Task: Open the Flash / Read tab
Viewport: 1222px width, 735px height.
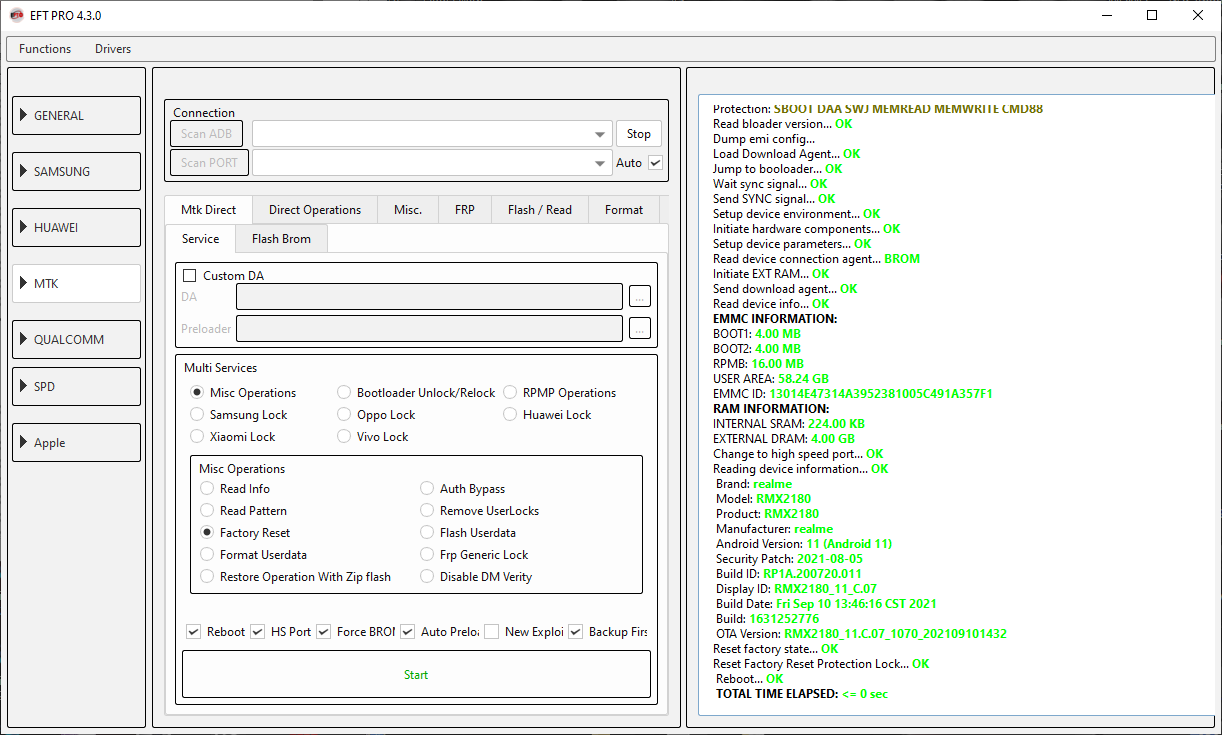Action: click(540, 210)
